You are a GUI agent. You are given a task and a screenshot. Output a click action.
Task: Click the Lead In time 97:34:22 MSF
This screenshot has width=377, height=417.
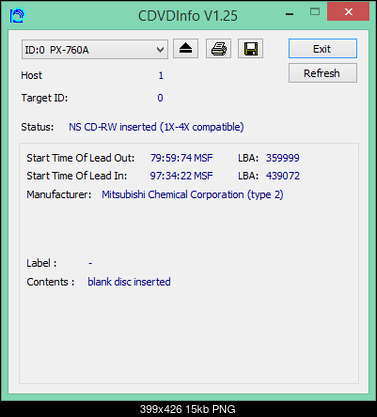click(181, 176)
